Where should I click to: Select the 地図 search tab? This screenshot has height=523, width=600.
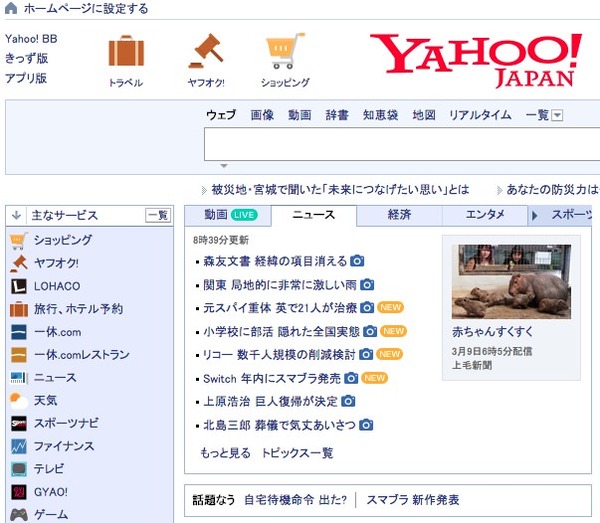coord(424,115)
